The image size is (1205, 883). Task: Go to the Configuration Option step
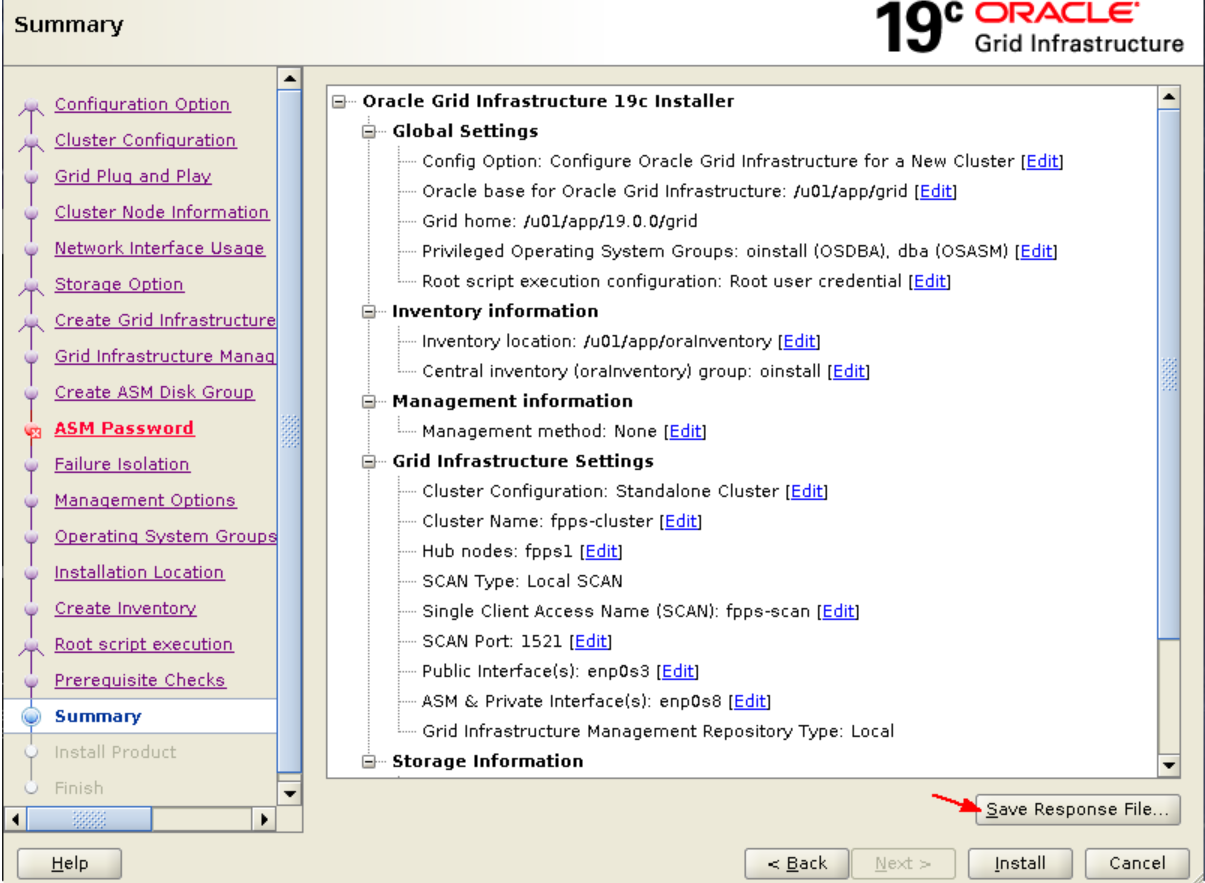[x=142, y=104]
